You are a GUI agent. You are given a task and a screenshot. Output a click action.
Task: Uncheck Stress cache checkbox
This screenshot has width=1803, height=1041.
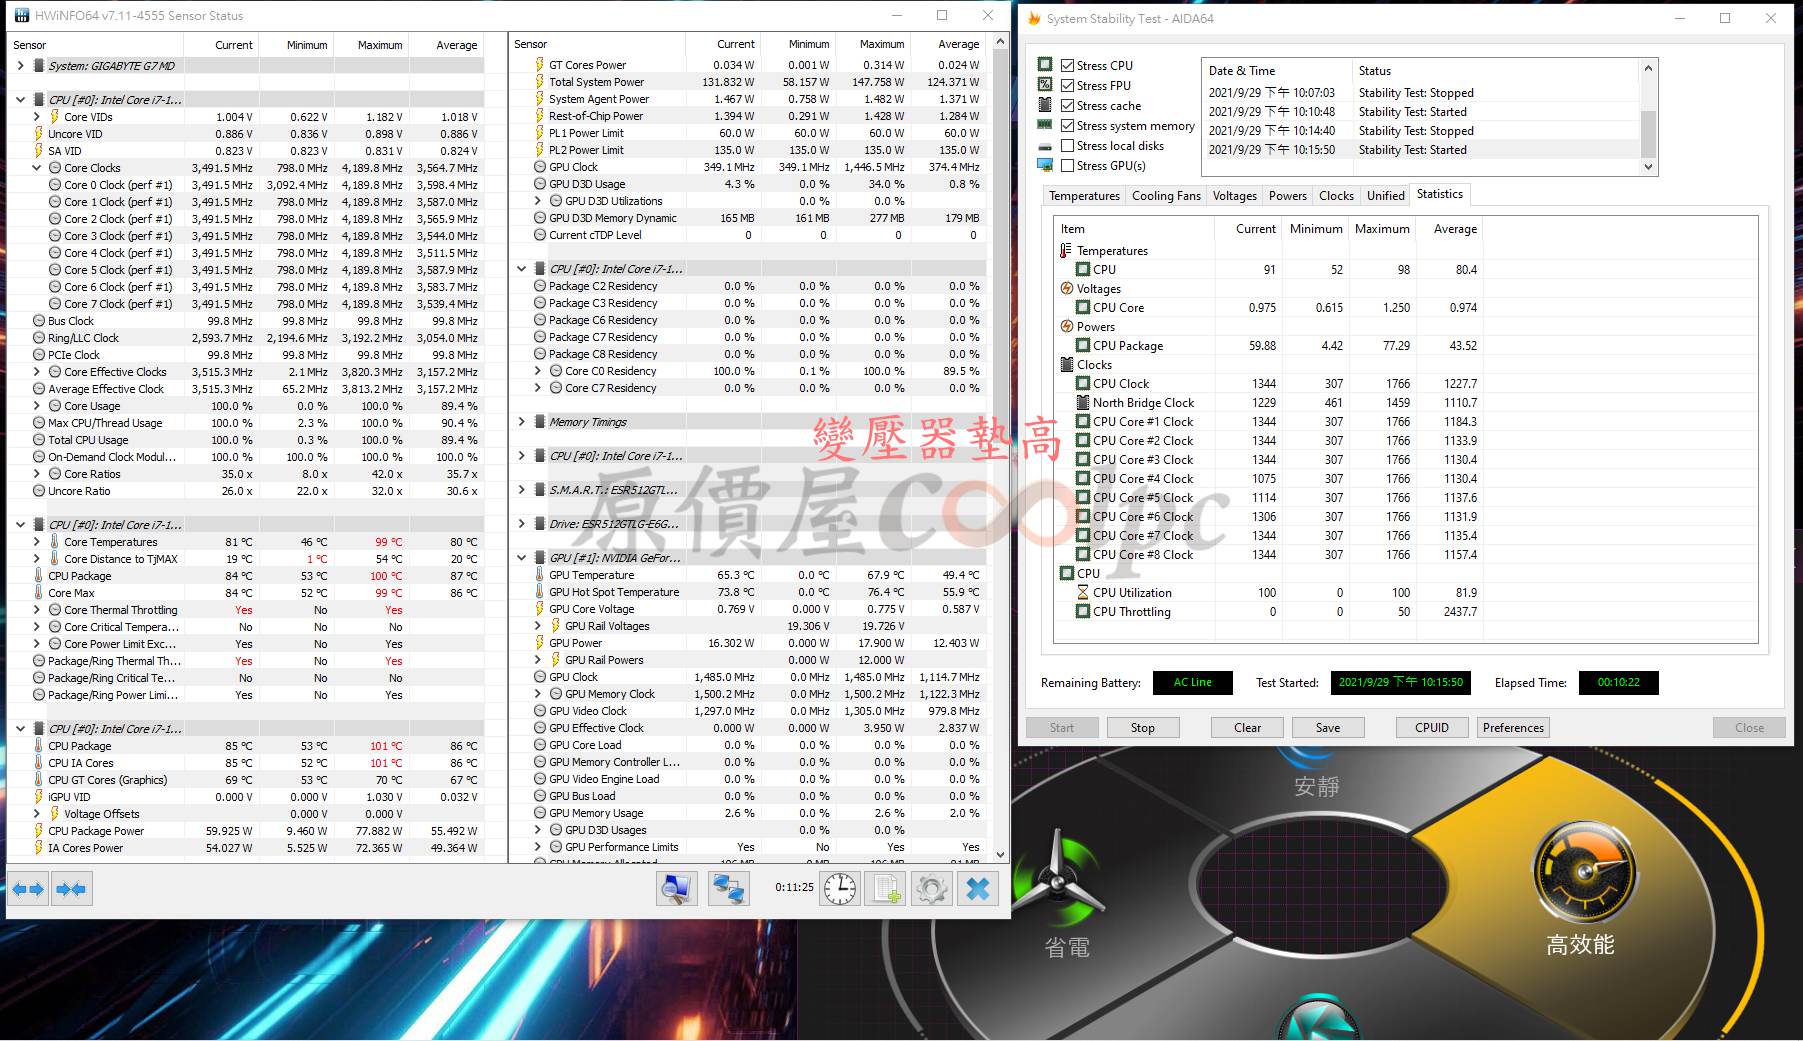tap(1067, 105)
